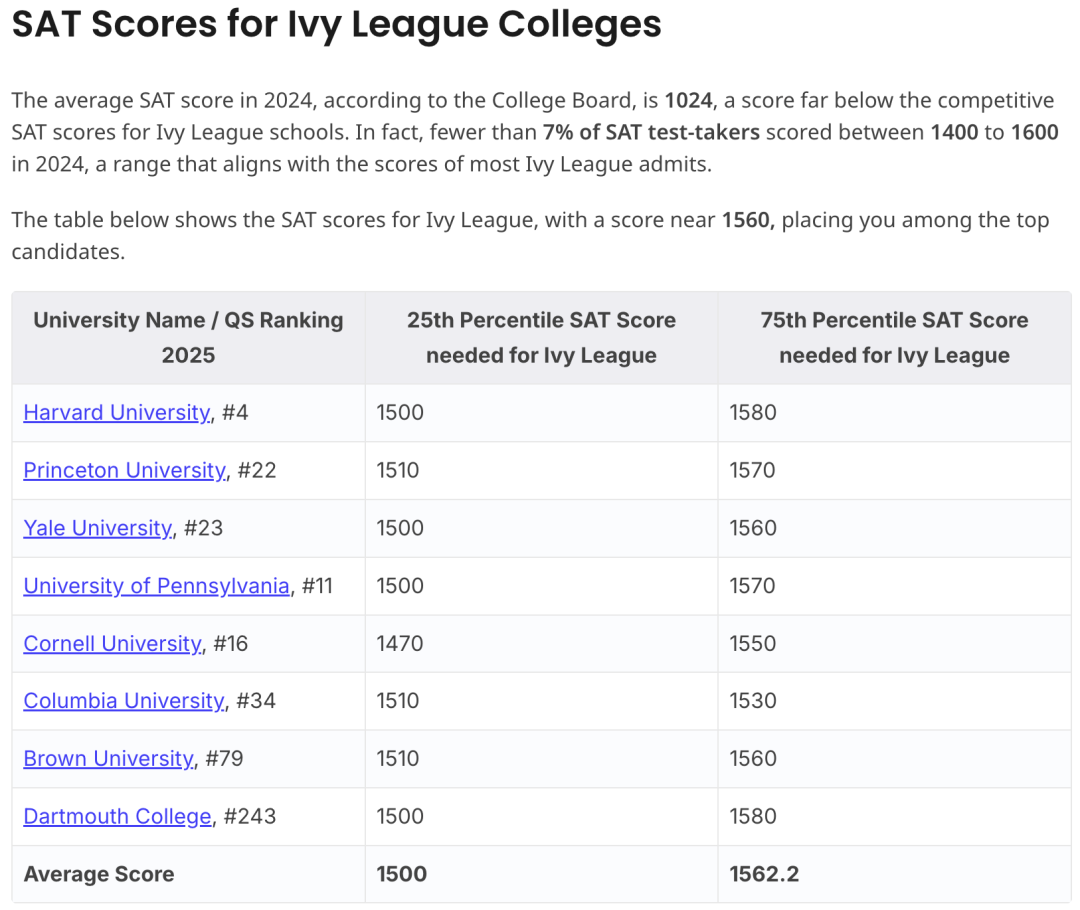Image resolution: width=1080 pixels, height=910 pixels.
Task: Select Harvard's 1580 score cell
Action: coord(894,413)
